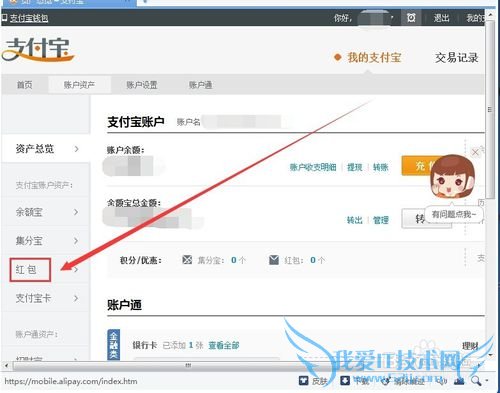Screen dimensions: 500x393
Task: Expand the account name dropdown arrow
Action: coord(392,17)
